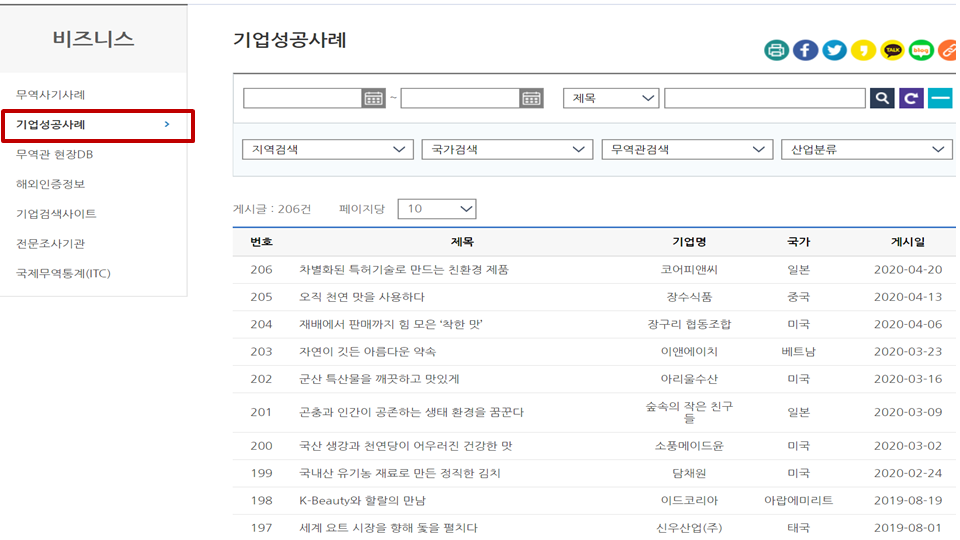Copy link using orange link icon

948,50
